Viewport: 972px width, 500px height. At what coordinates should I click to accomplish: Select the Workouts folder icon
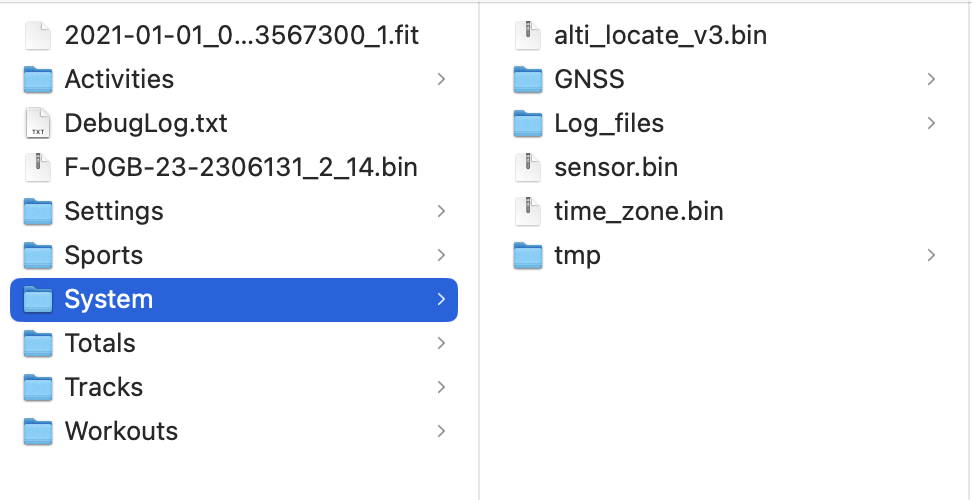(38, 431)
